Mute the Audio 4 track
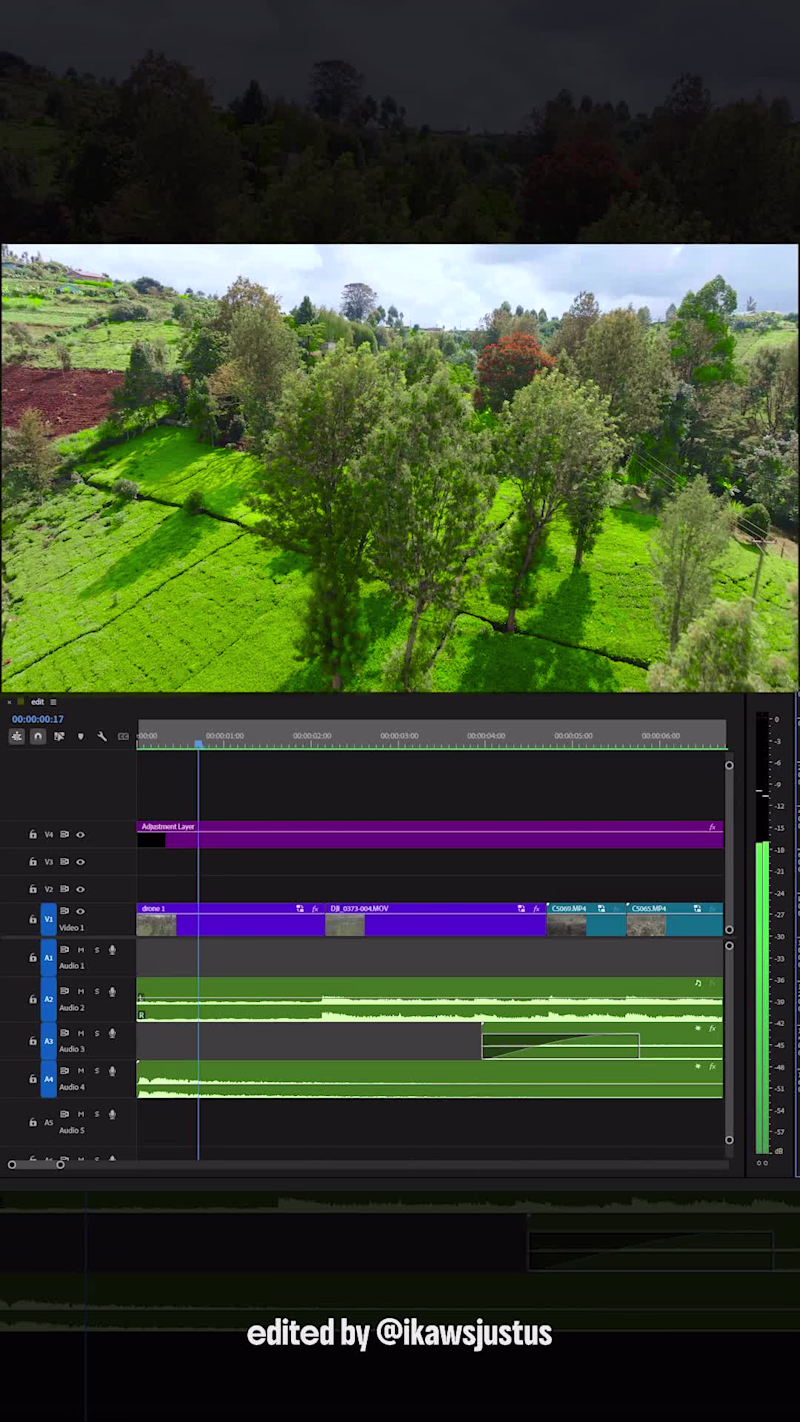800x1422 pixels. point(81,1071)
